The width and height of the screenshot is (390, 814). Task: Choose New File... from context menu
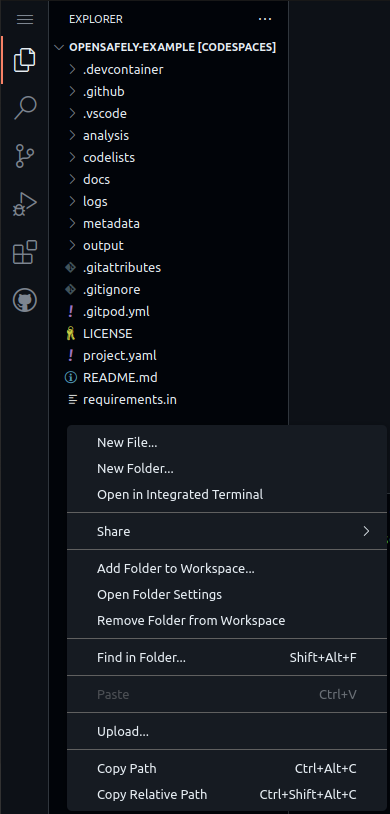tap(227, 442)
